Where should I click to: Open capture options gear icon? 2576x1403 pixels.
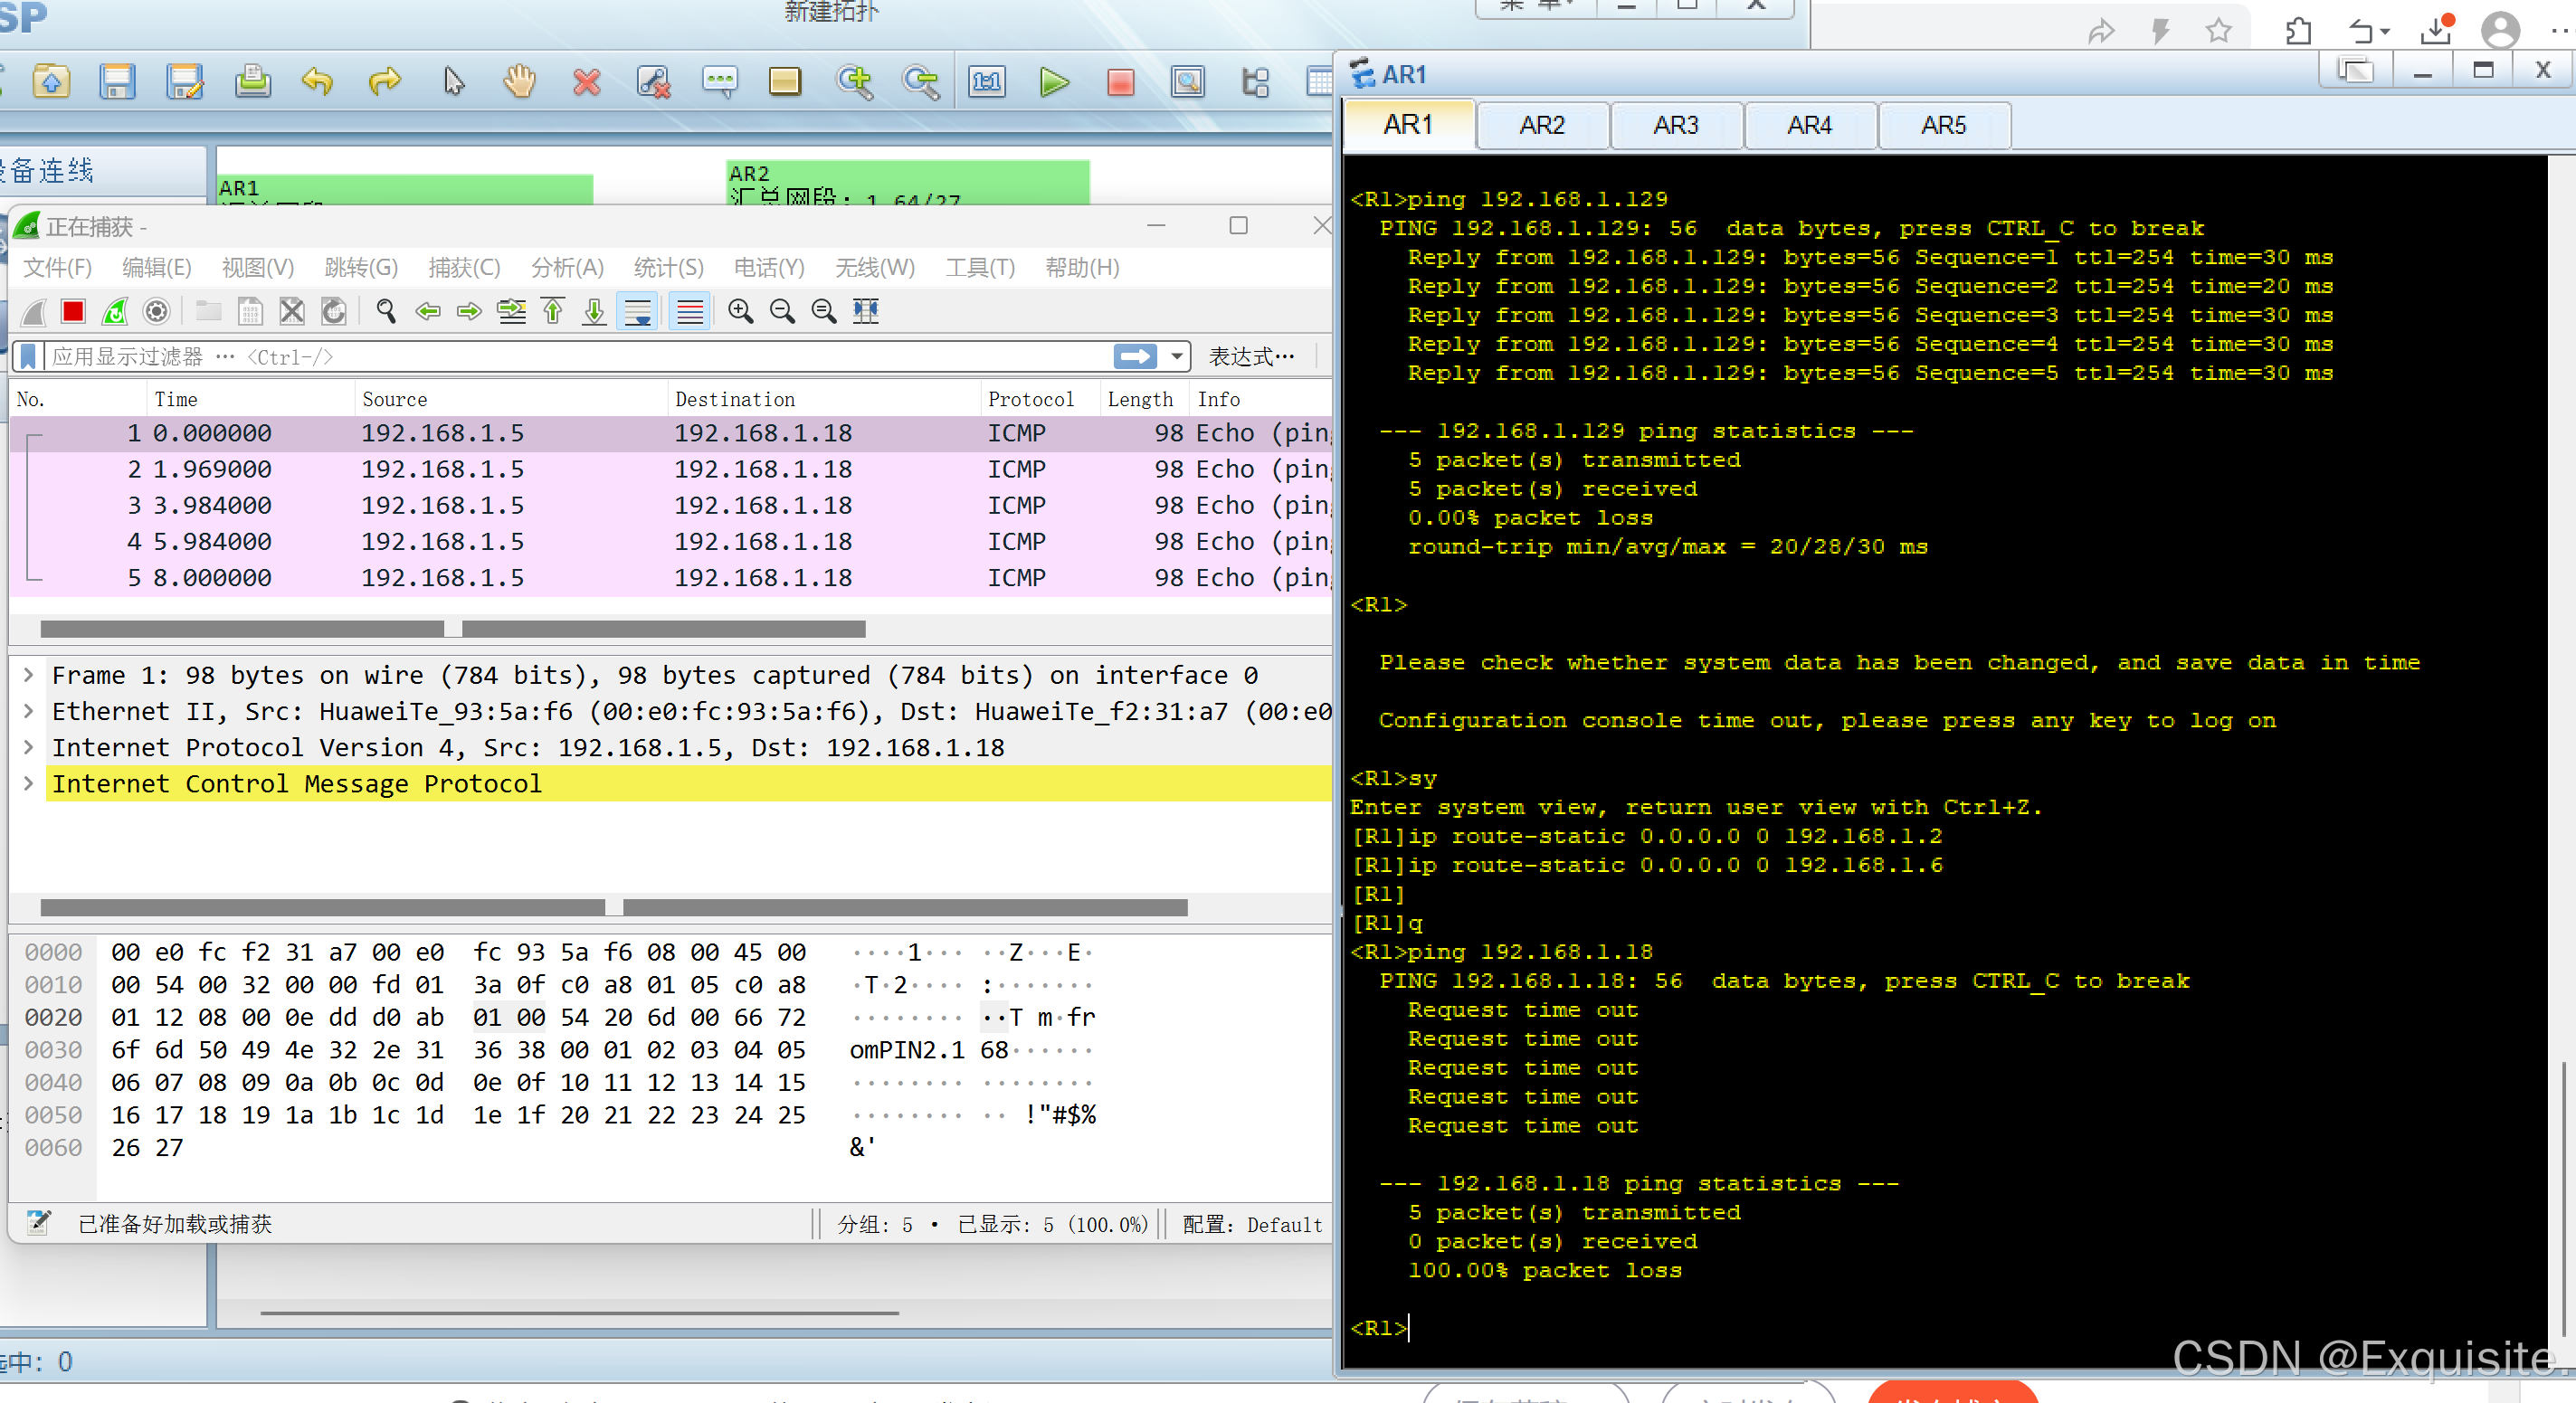pos(156,312)
